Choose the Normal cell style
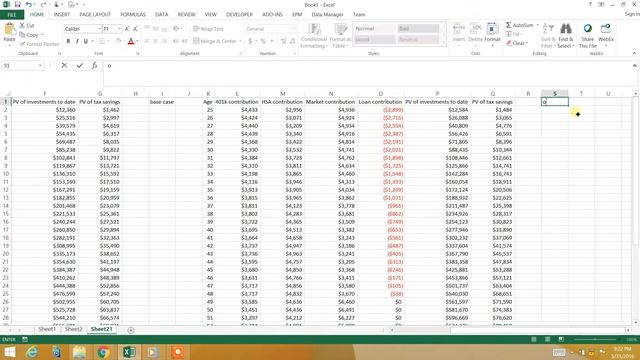640x360 pixels. tap(374, 28)
